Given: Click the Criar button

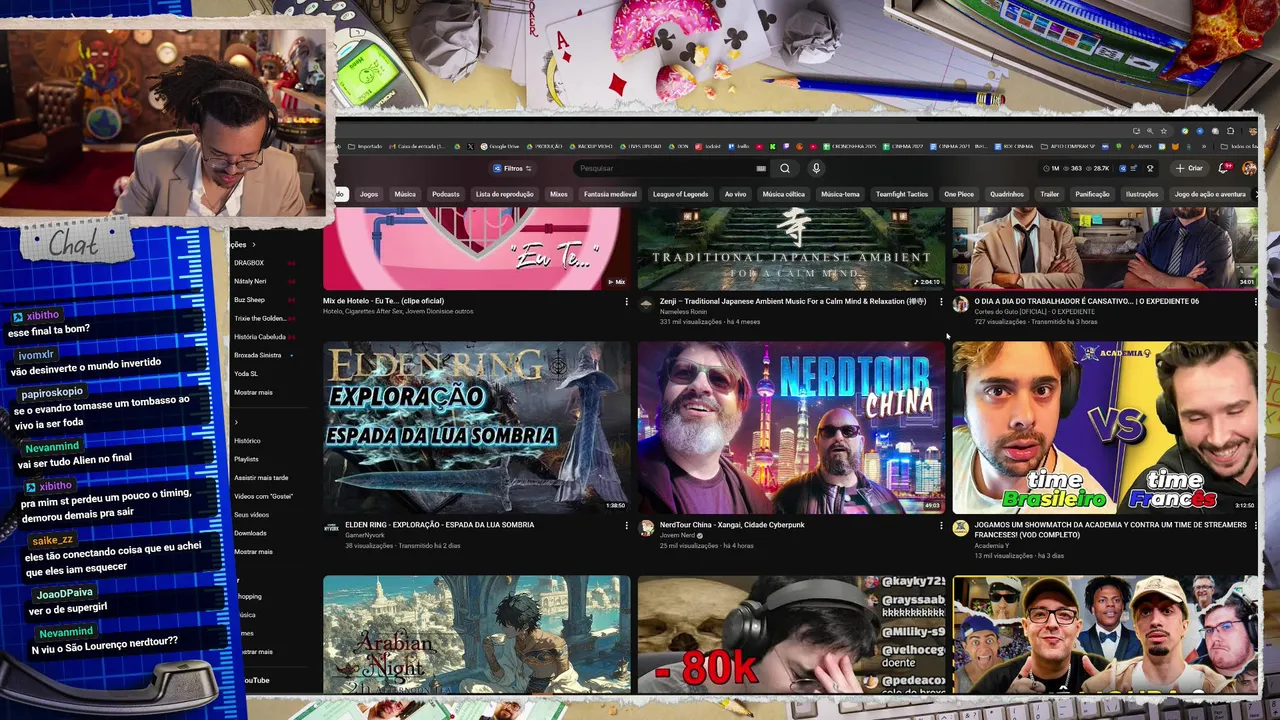Looking at the screenshot, I should [x=1190, y=168].
